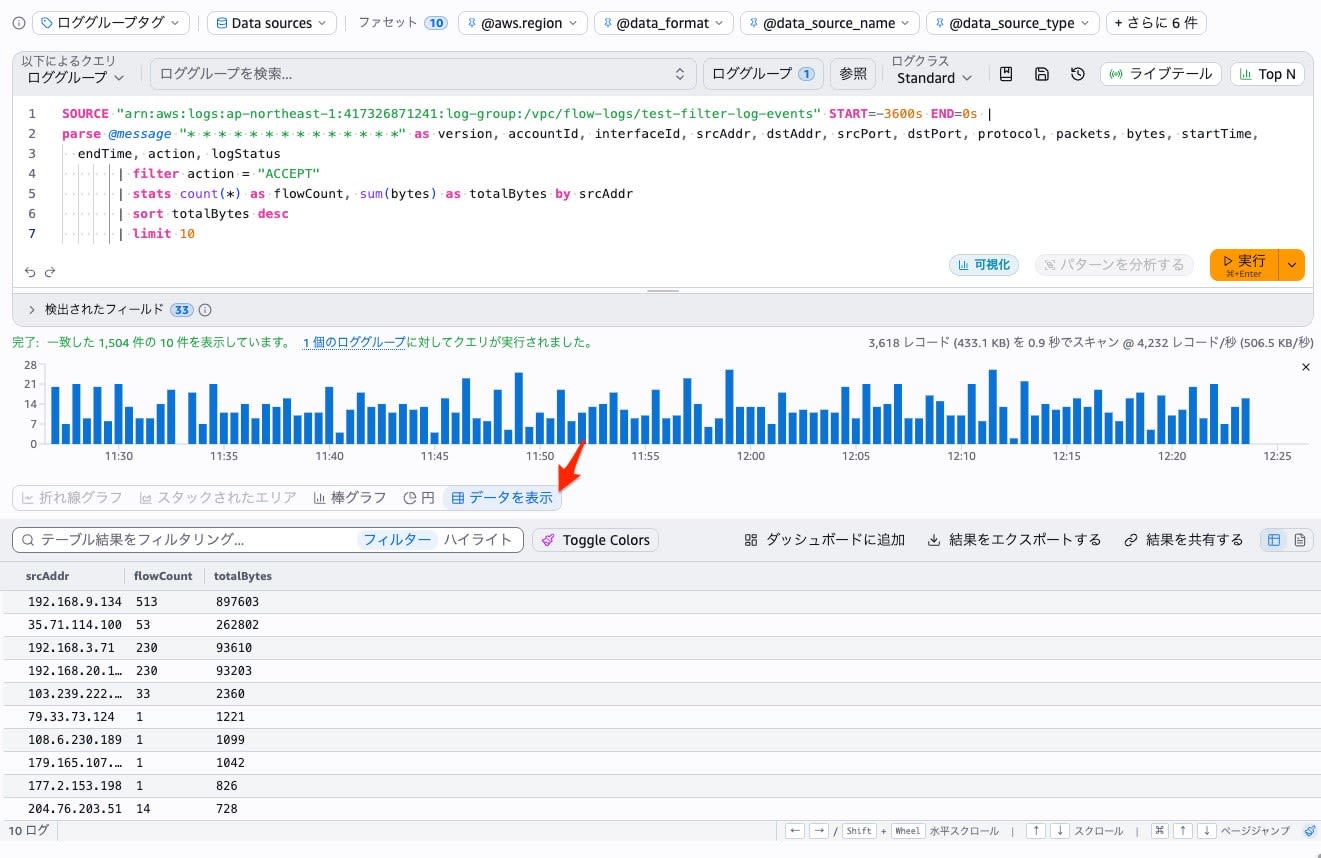Close the histogram with the X icon
The image size is (1321, 858).
1305,368
